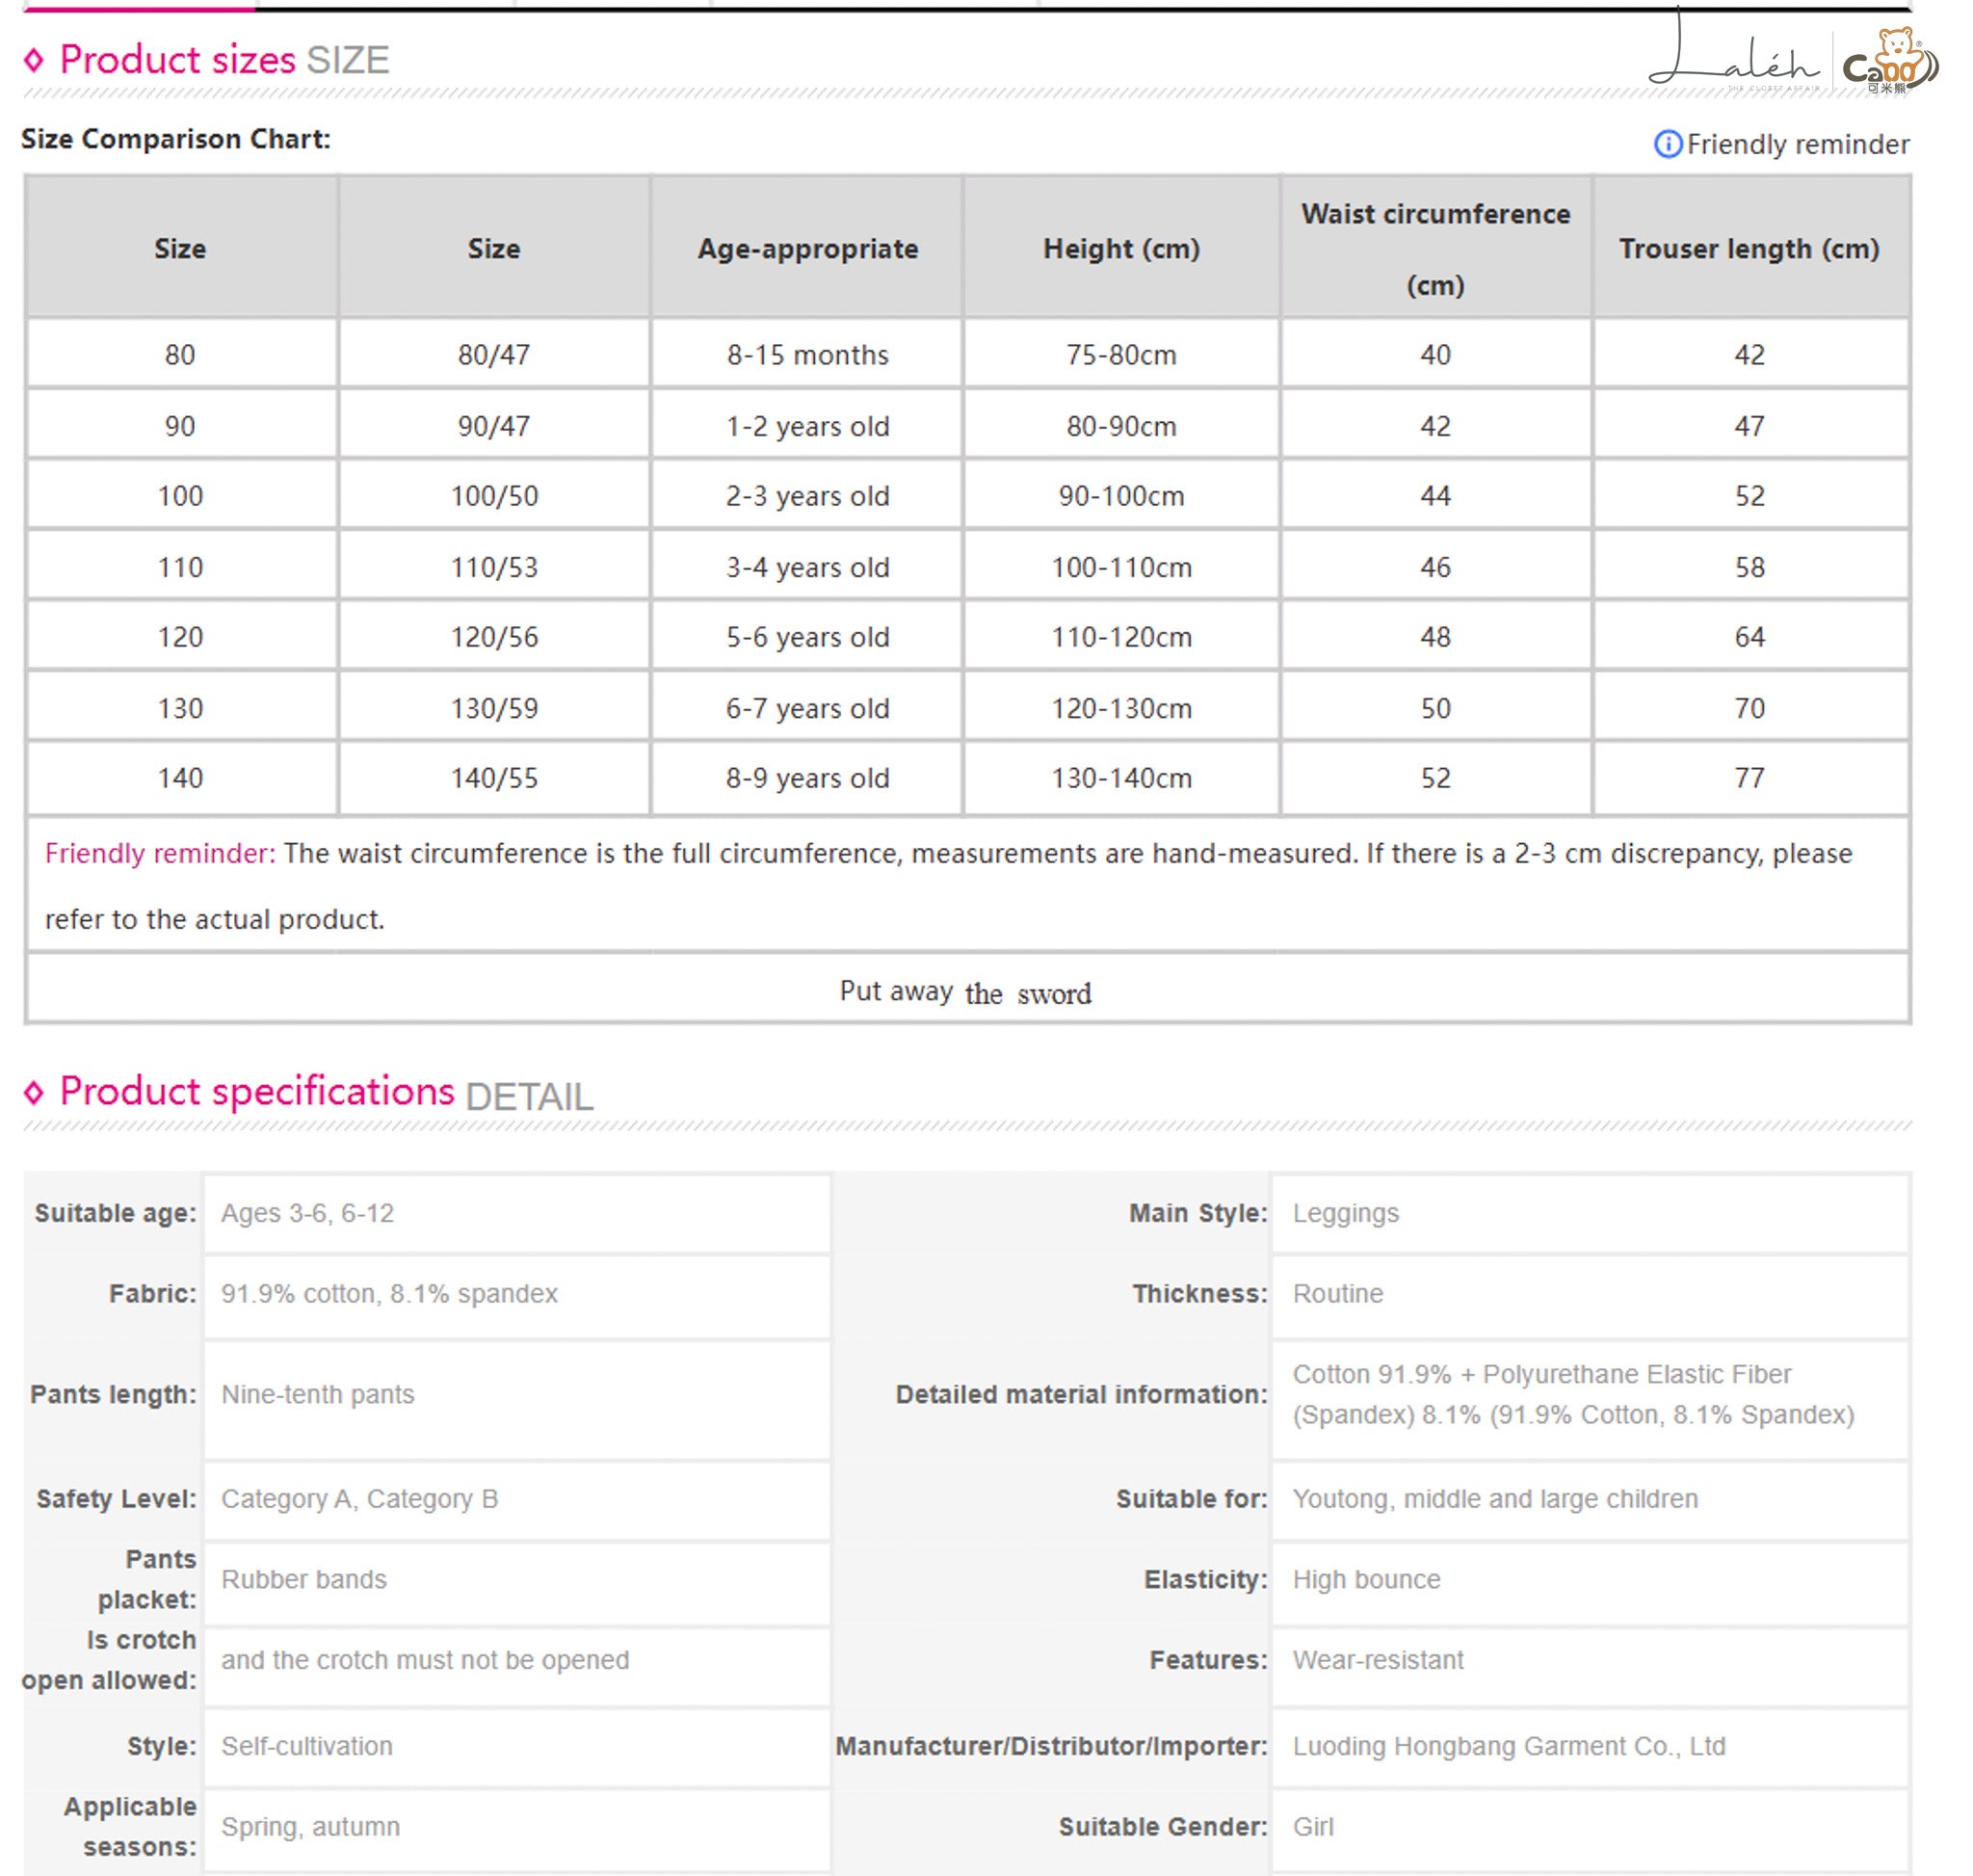Click the info icon beside Friendly reminder

point(1667,144)
